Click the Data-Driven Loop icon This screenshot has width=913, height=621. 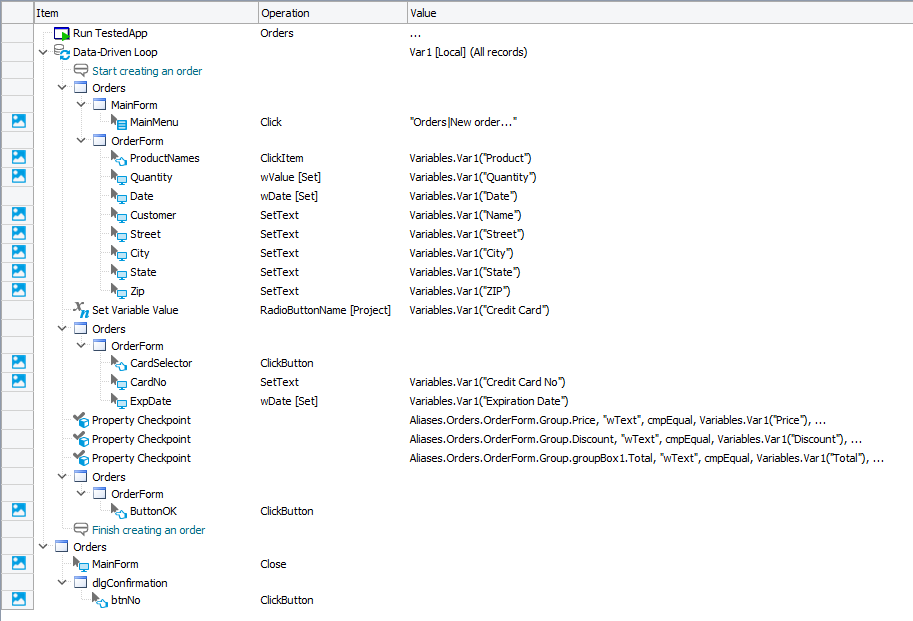pyautogui.click(x=62, y=52)
